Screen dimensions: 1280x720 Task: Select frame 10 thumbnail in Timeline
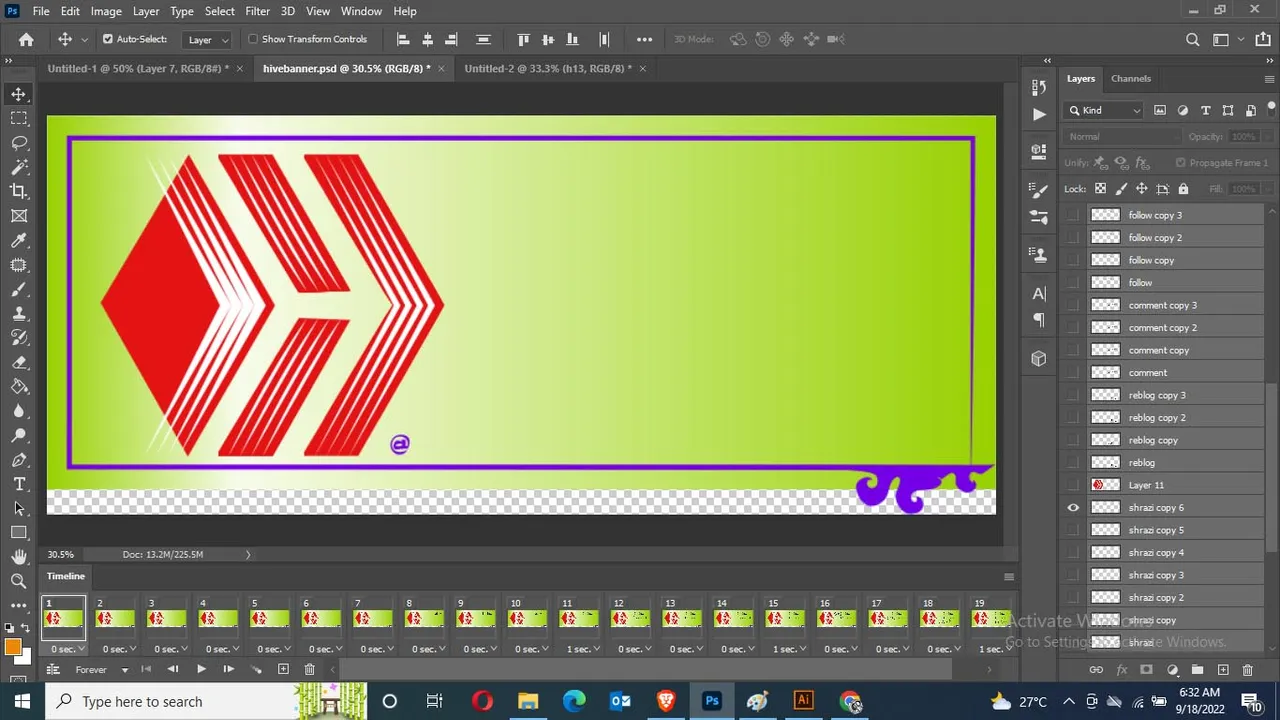[x=529, y=616]
